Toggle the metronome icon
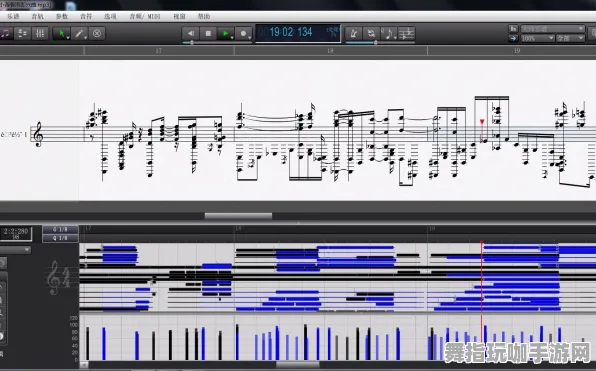Screen dimensions: 596x371 (x=354, y=33)
